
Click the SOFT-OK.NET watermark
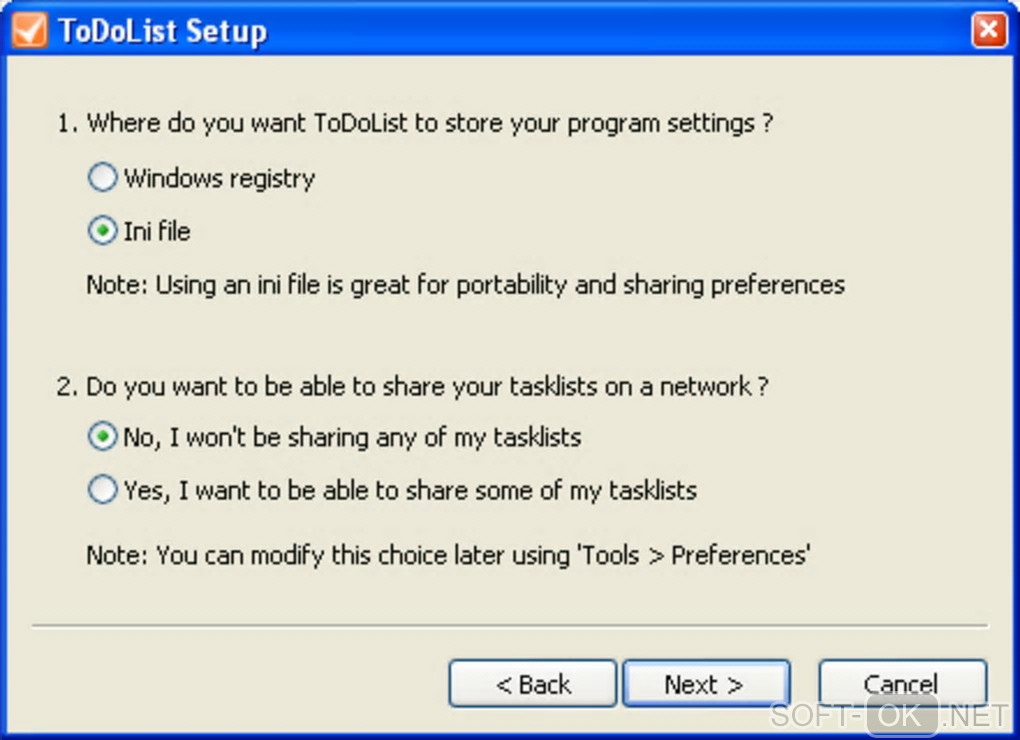890,716
